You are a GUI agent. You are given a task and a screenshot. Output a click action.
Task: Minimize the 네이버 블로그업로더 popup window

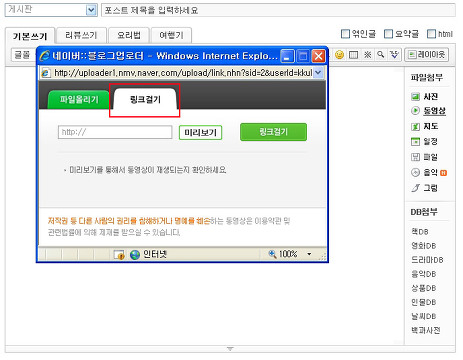pos(287,56)
